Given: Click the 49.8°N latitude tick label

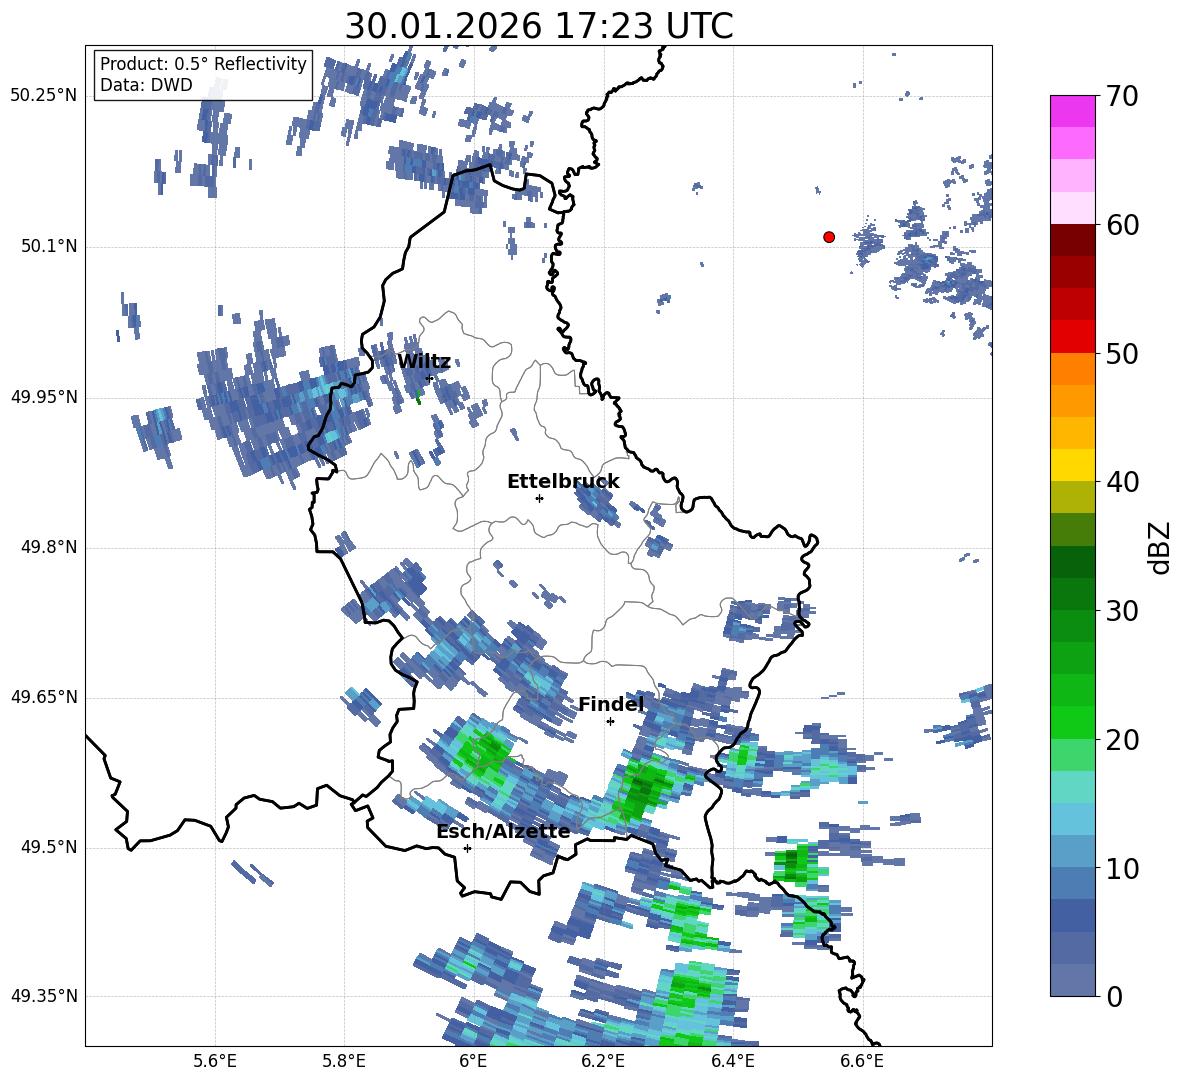Looking at the screenshot, I should tap(49, 547).
